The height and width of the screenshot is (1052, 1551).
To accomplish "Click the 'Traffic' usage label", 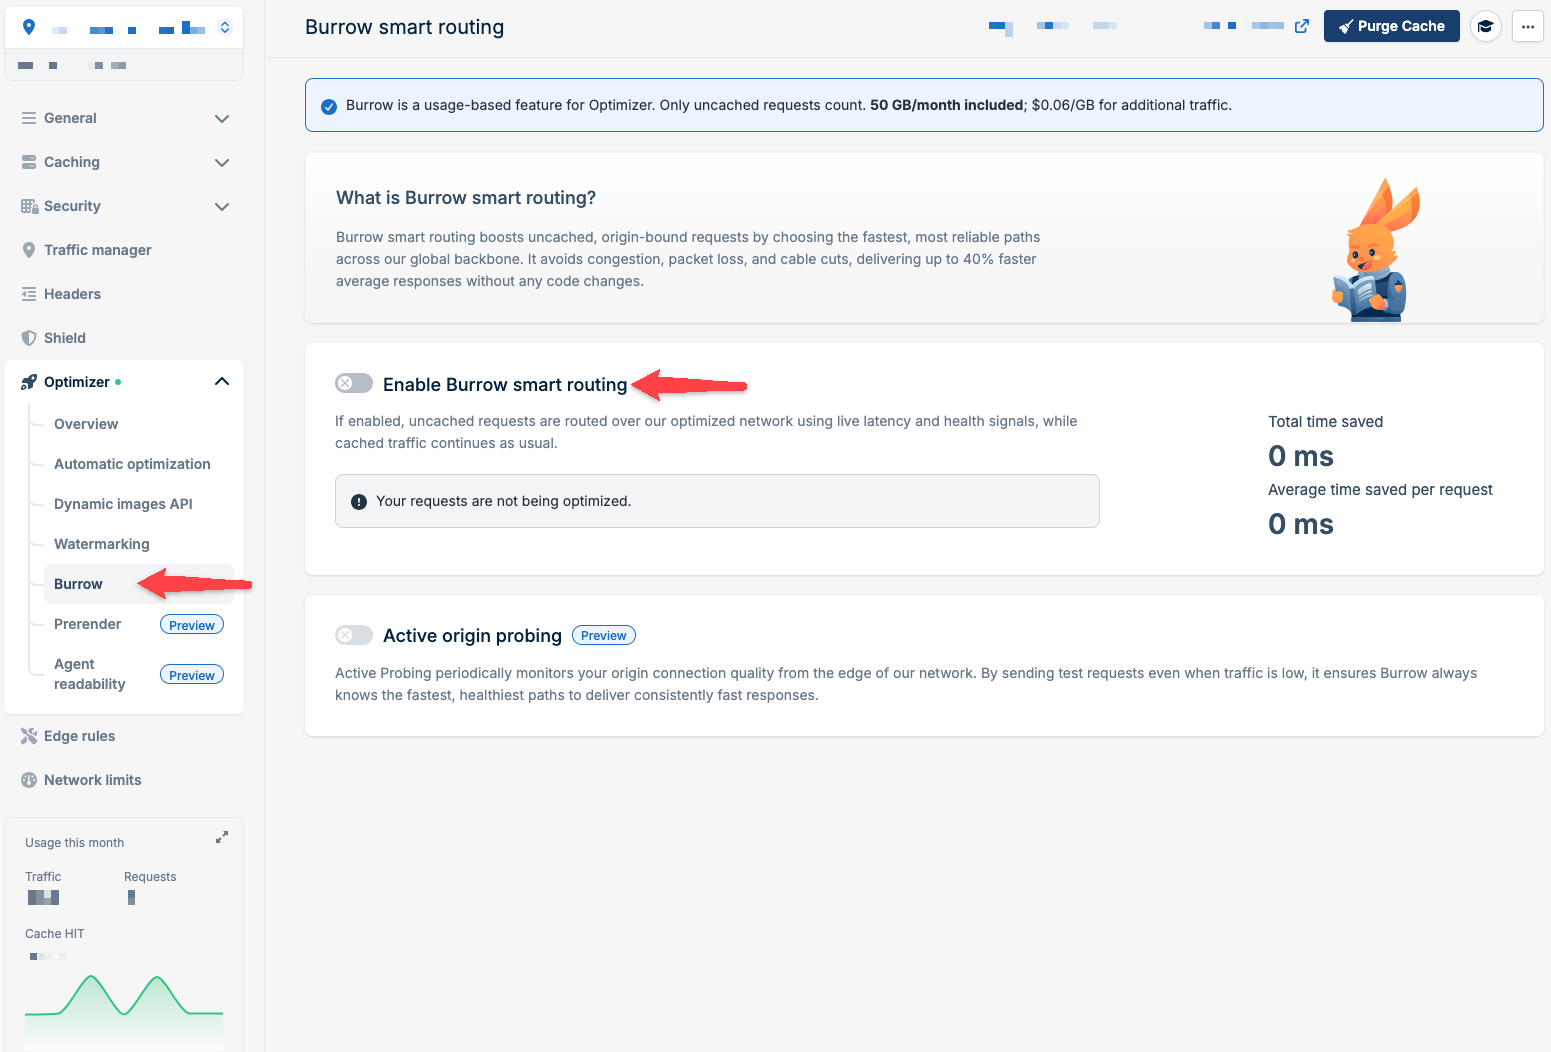I will click(x=43, y=877).
